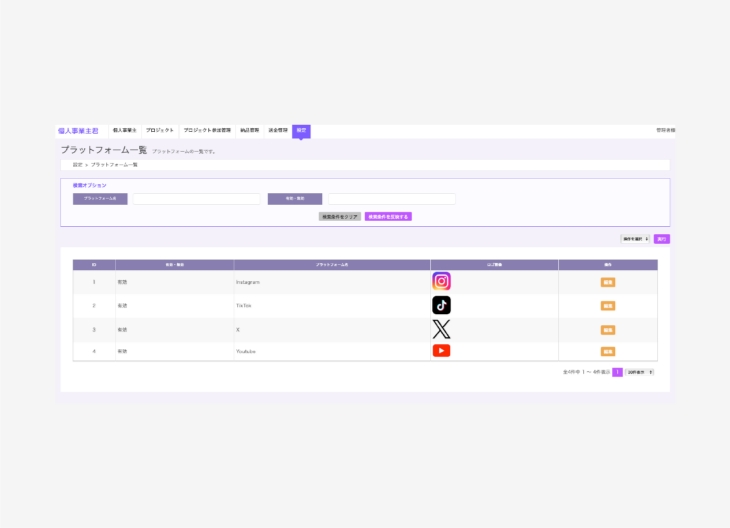Screen dimensions: 730x528
Task: Open the 20件表示 per-page dropdown
Action: click(x=640, y=372)
